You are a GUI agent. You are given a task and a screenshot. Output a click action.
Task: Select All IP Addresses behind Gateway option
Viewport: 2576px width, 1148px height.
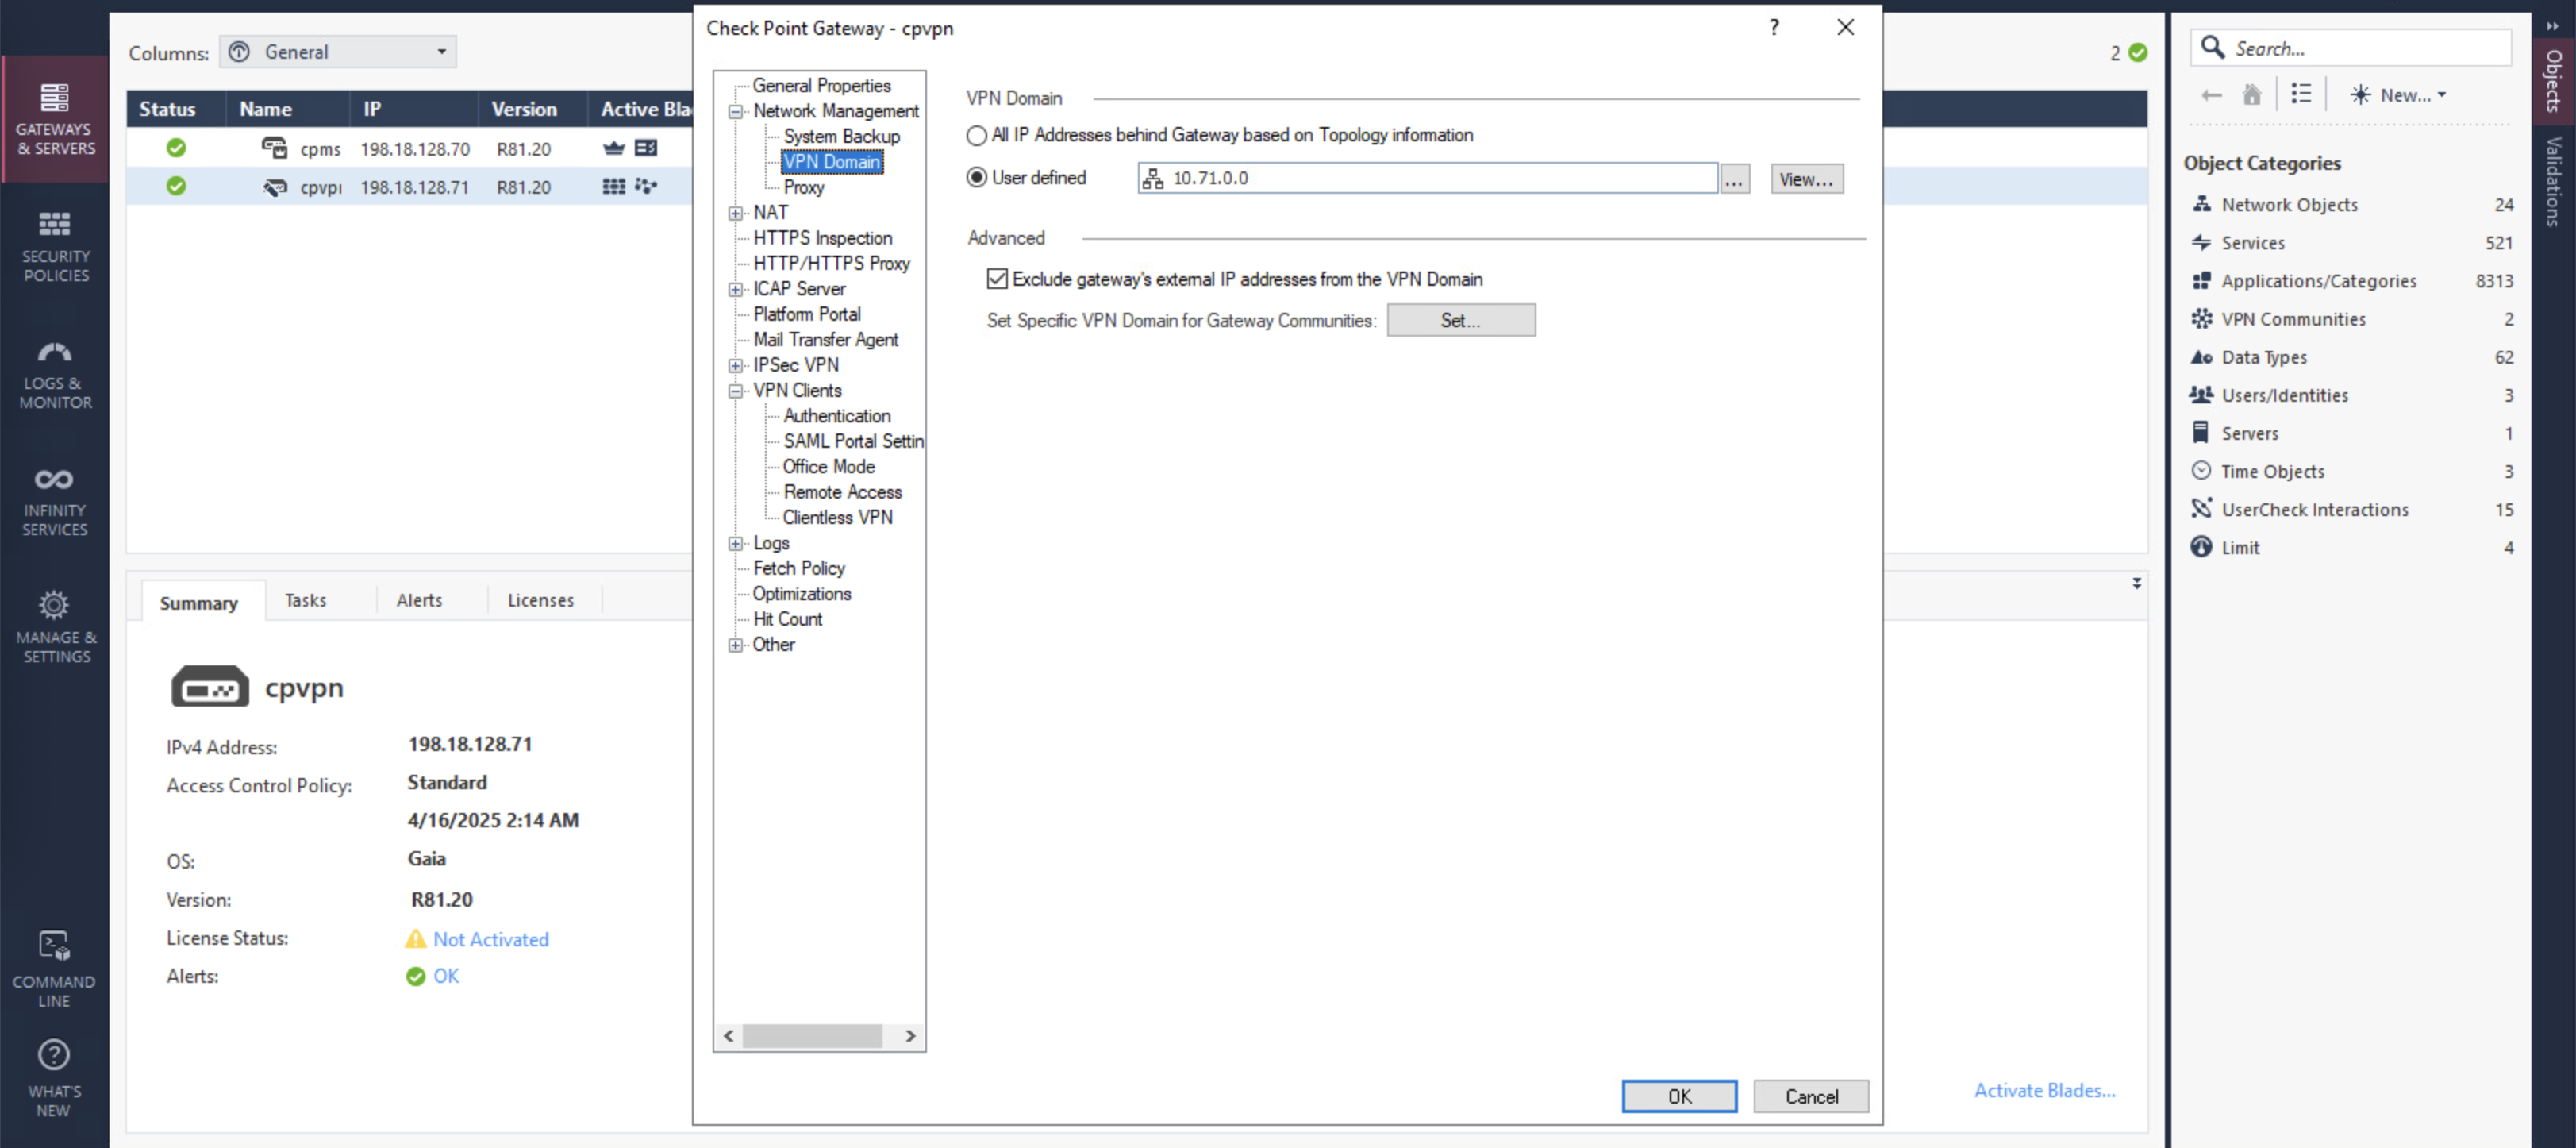pyautogui.click(x=976, y=135)
